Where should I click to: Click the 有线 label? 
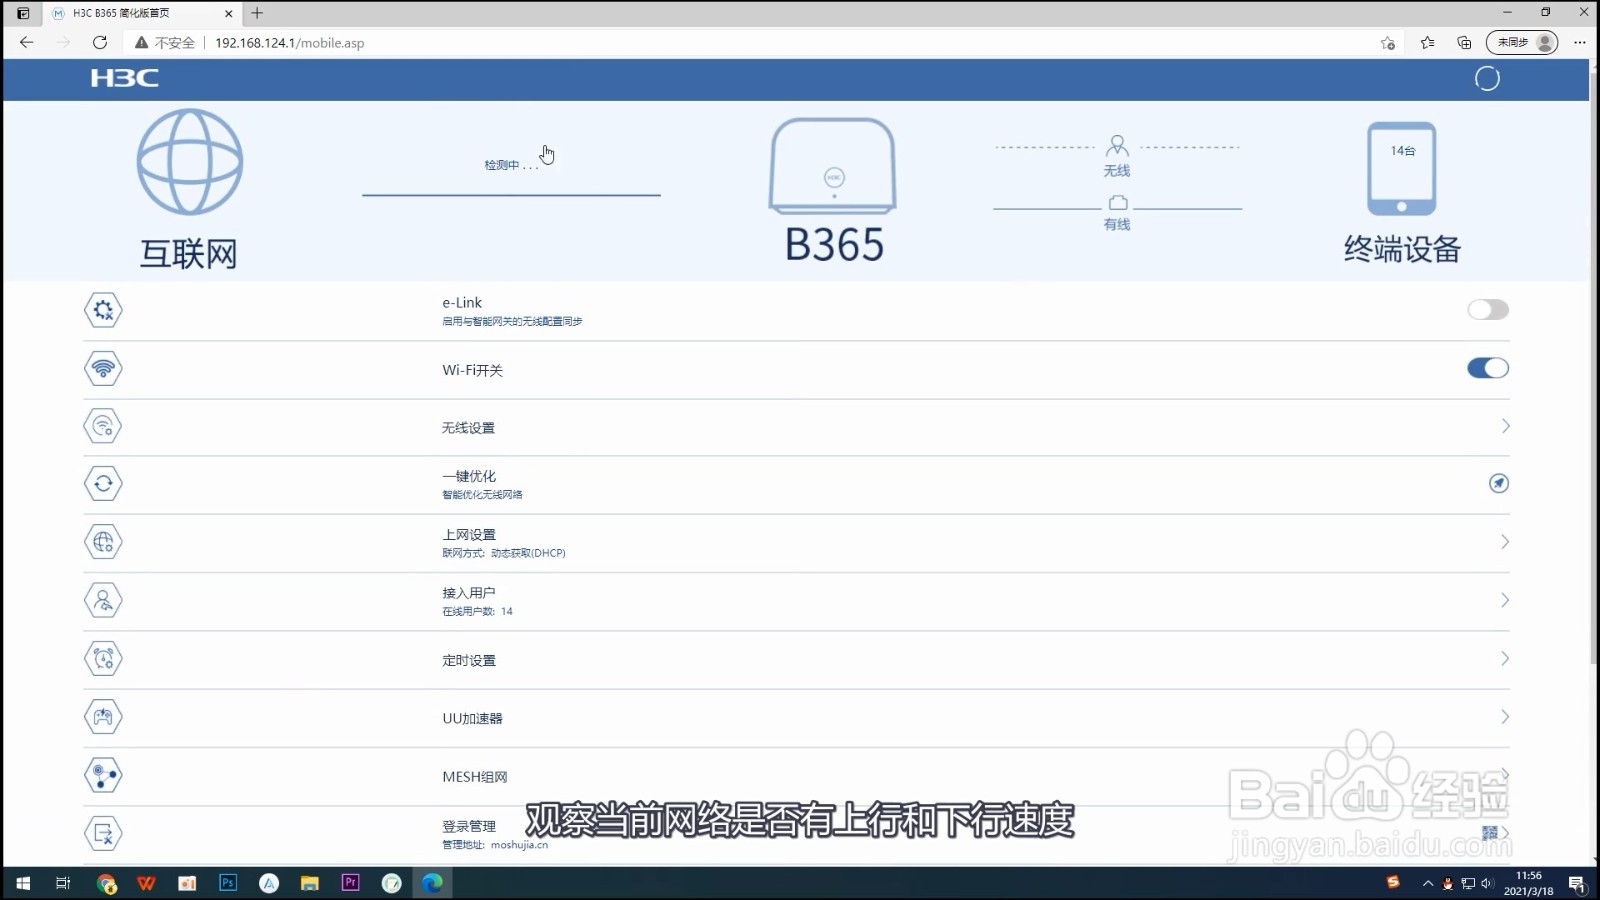(1117, 224)
